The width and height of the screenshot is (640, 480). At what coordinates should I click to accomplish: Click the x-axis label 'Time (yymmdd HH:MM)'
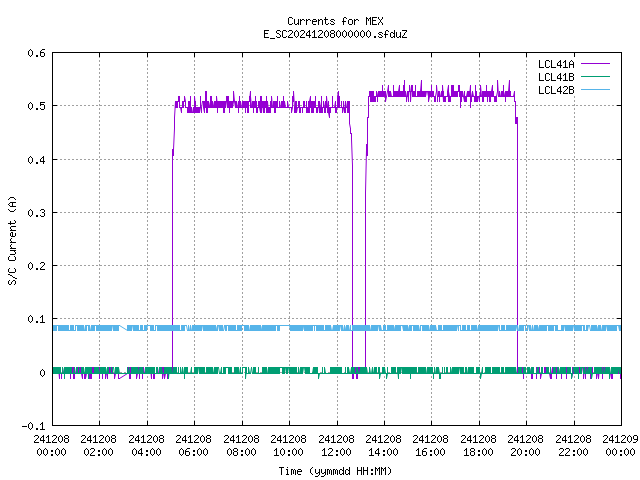click(335, 471)
